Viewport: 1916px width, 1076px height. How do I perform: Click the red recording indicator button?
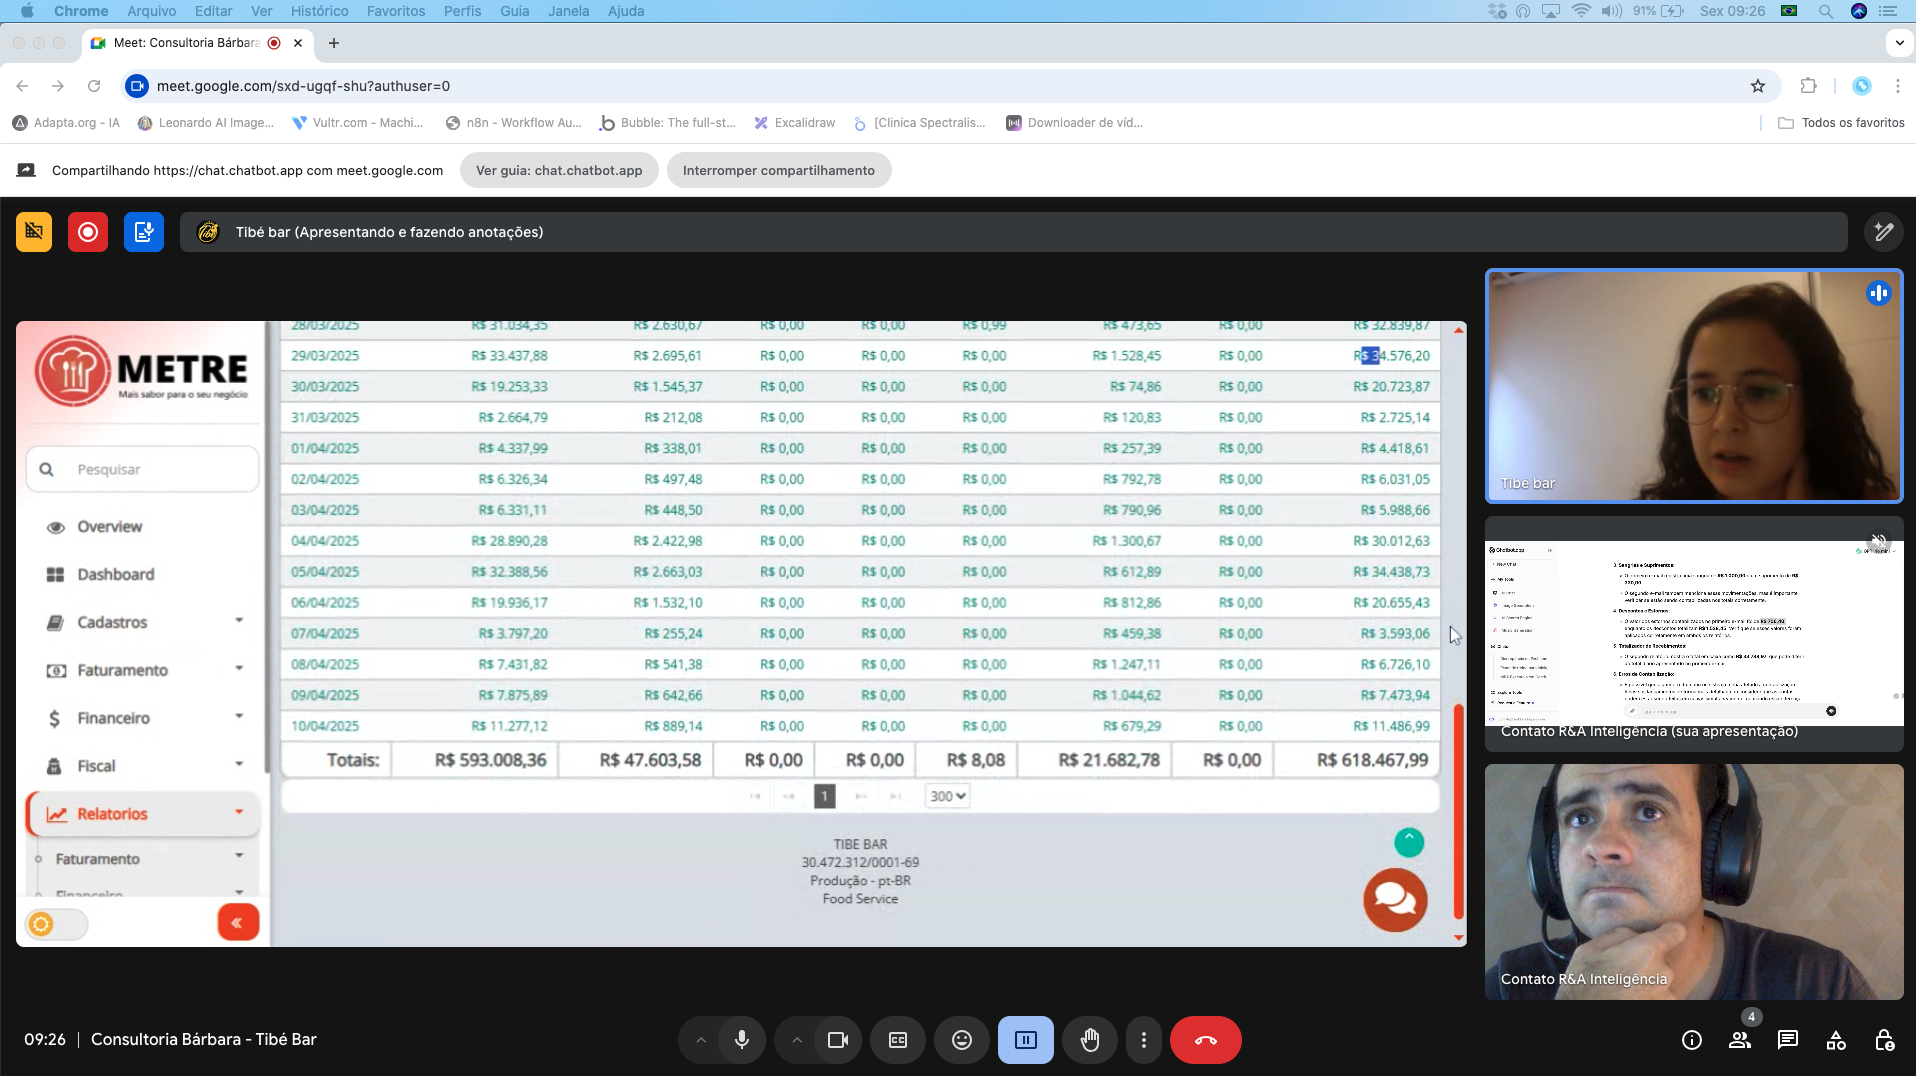88,232
